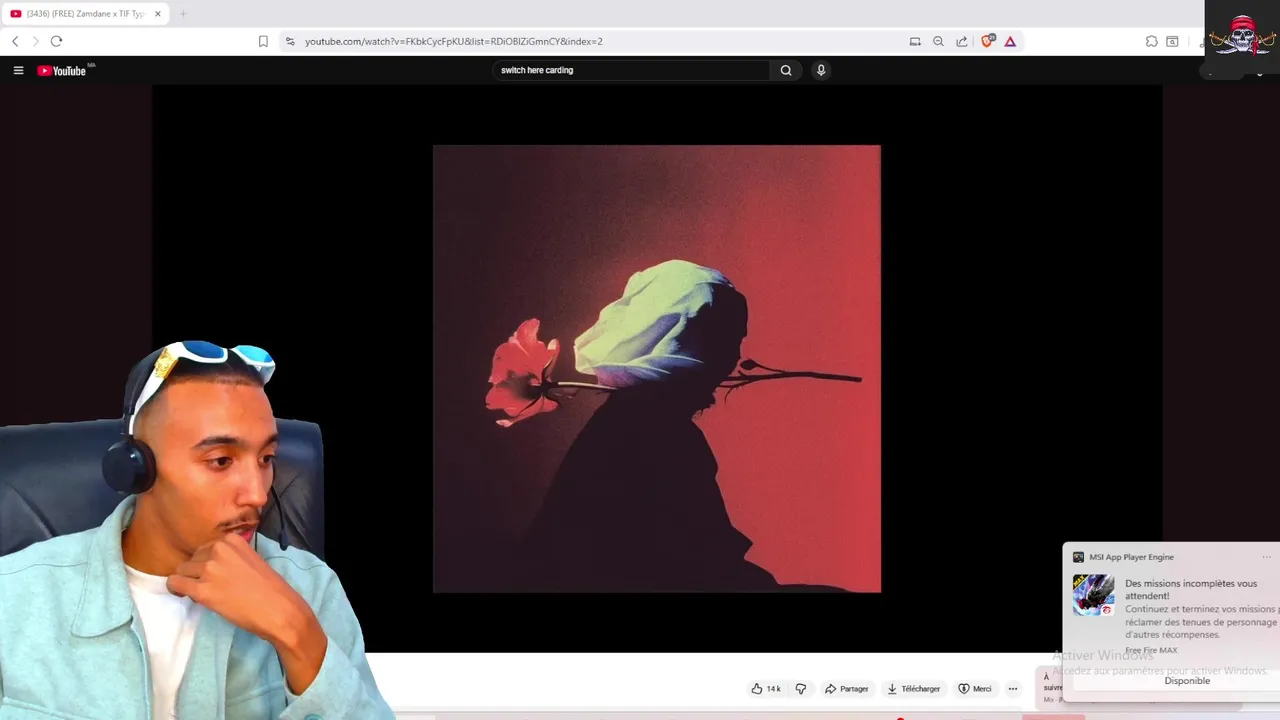This screenshot has width=1280, height=720.
Task: Like the video with 14 k thumbs-up
Action: [x=766, y=688]
